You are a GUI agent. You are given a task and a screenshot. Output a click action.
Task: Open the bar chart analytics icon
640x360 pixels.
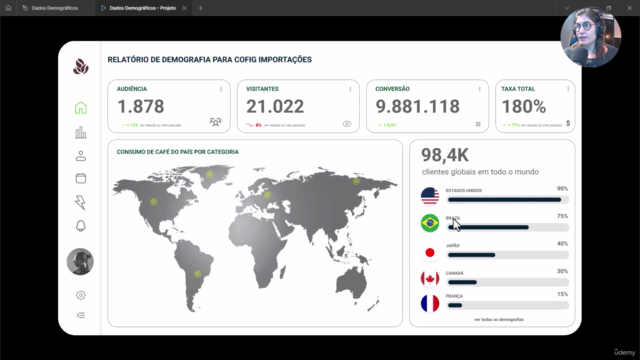[x=81, y=132]
